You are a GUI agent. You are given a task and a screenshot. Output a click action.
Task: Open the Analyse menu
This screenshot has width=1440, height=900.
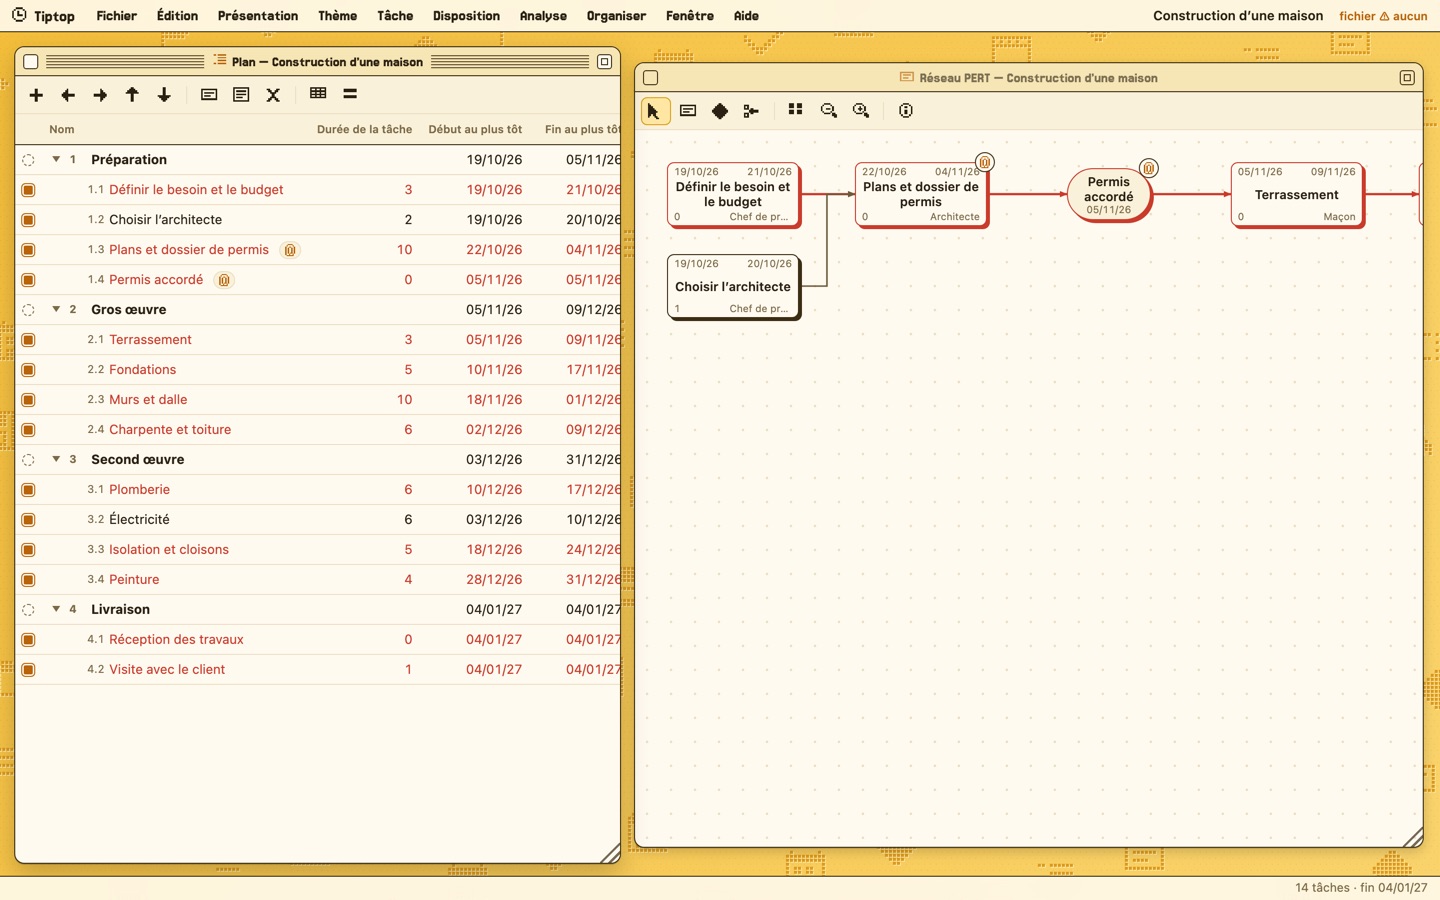543,16
